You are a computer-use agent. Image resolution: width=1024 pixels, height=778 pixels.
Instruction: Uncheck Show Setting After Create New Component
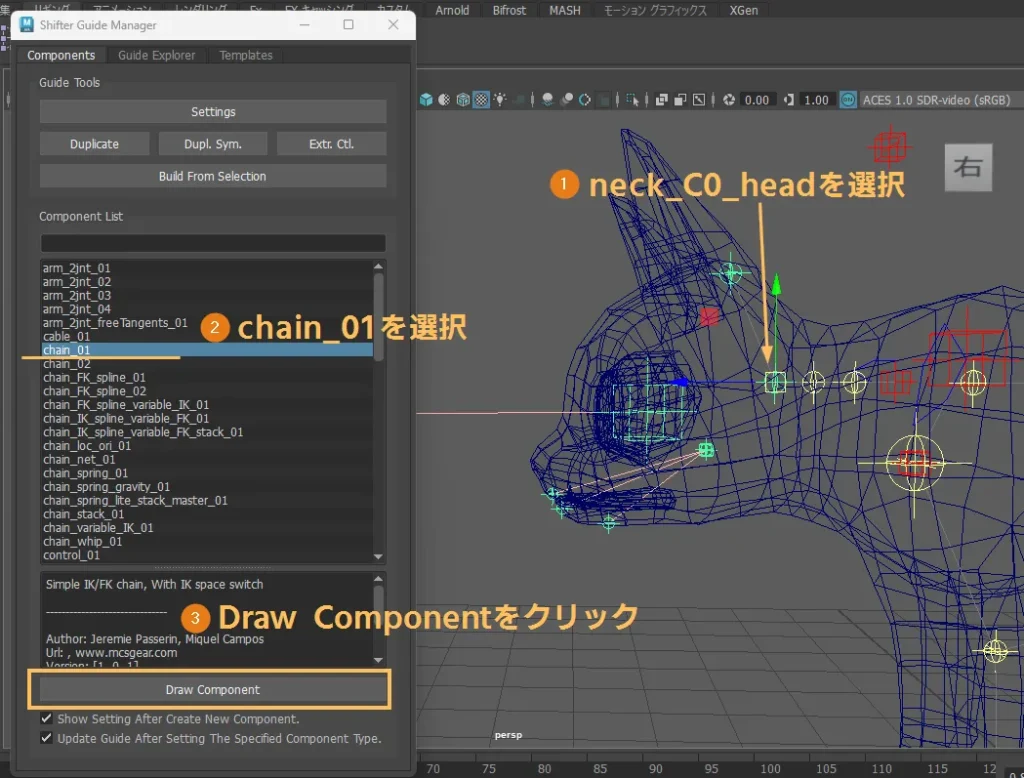click(47, 719)
